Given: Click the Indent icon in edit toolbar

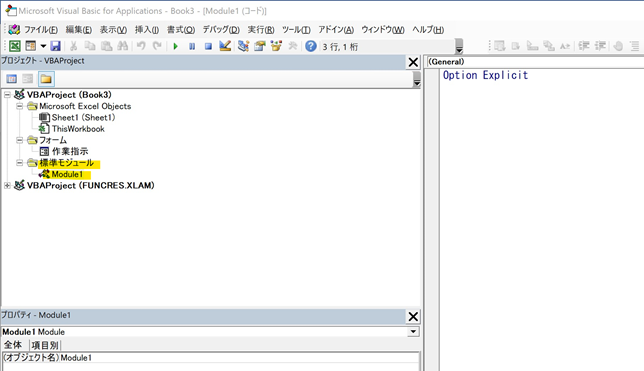Looking at the screenshot, I should coord(584,46).
